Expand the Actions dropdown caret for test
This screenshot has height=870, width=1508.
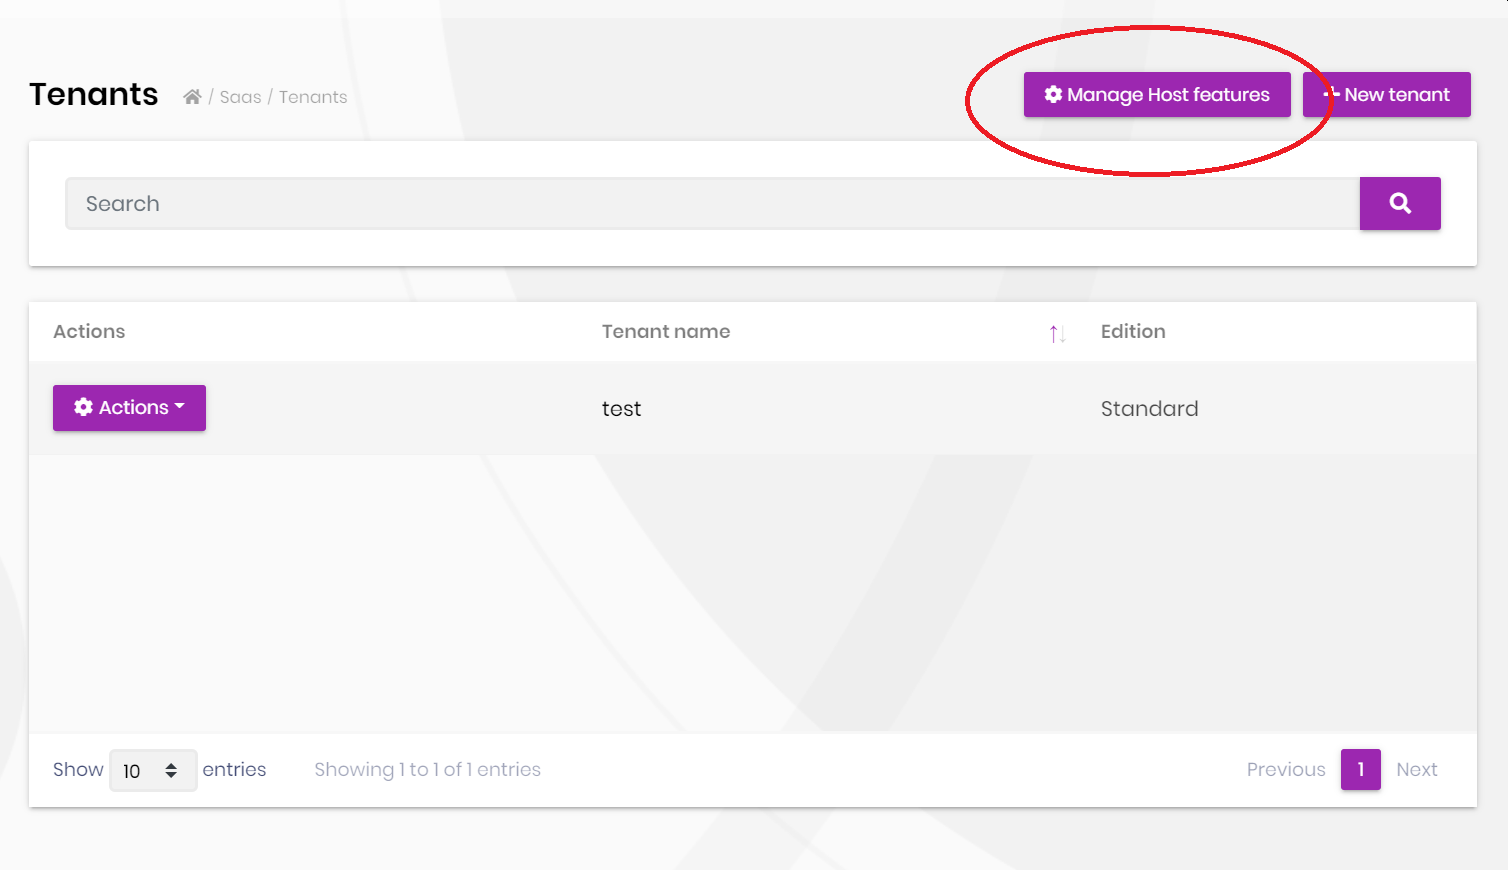(180, 406)
